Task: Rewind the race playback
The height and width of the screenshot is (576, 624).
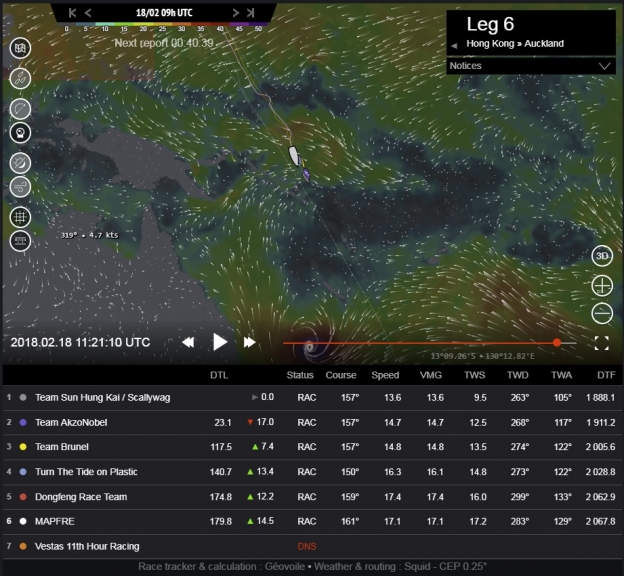Action: tap(188, 342)
